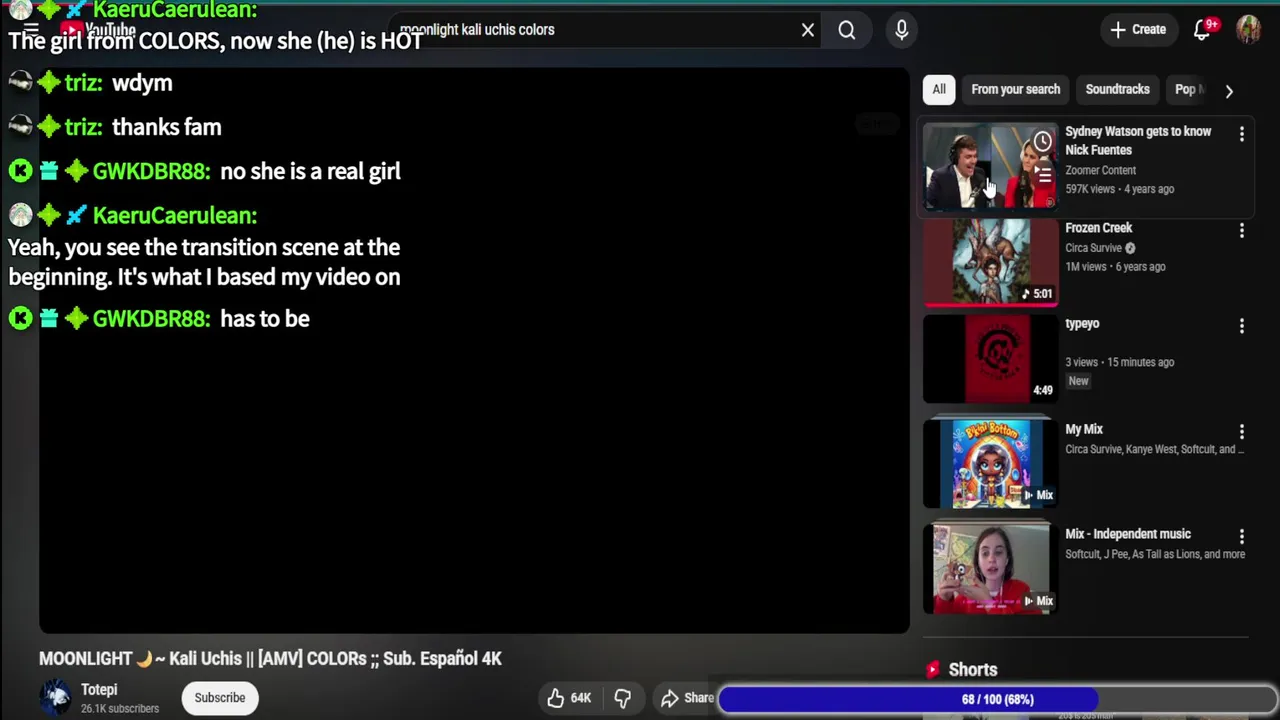Screen dimensions: 1280x720
Task: Subscribe to Totepi channel
Action: (220, 698)
